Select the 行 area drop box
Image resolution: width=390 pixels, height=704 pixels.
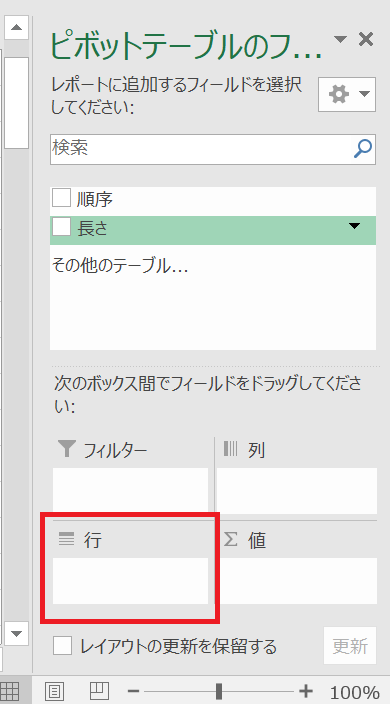(x=131, y=581)
